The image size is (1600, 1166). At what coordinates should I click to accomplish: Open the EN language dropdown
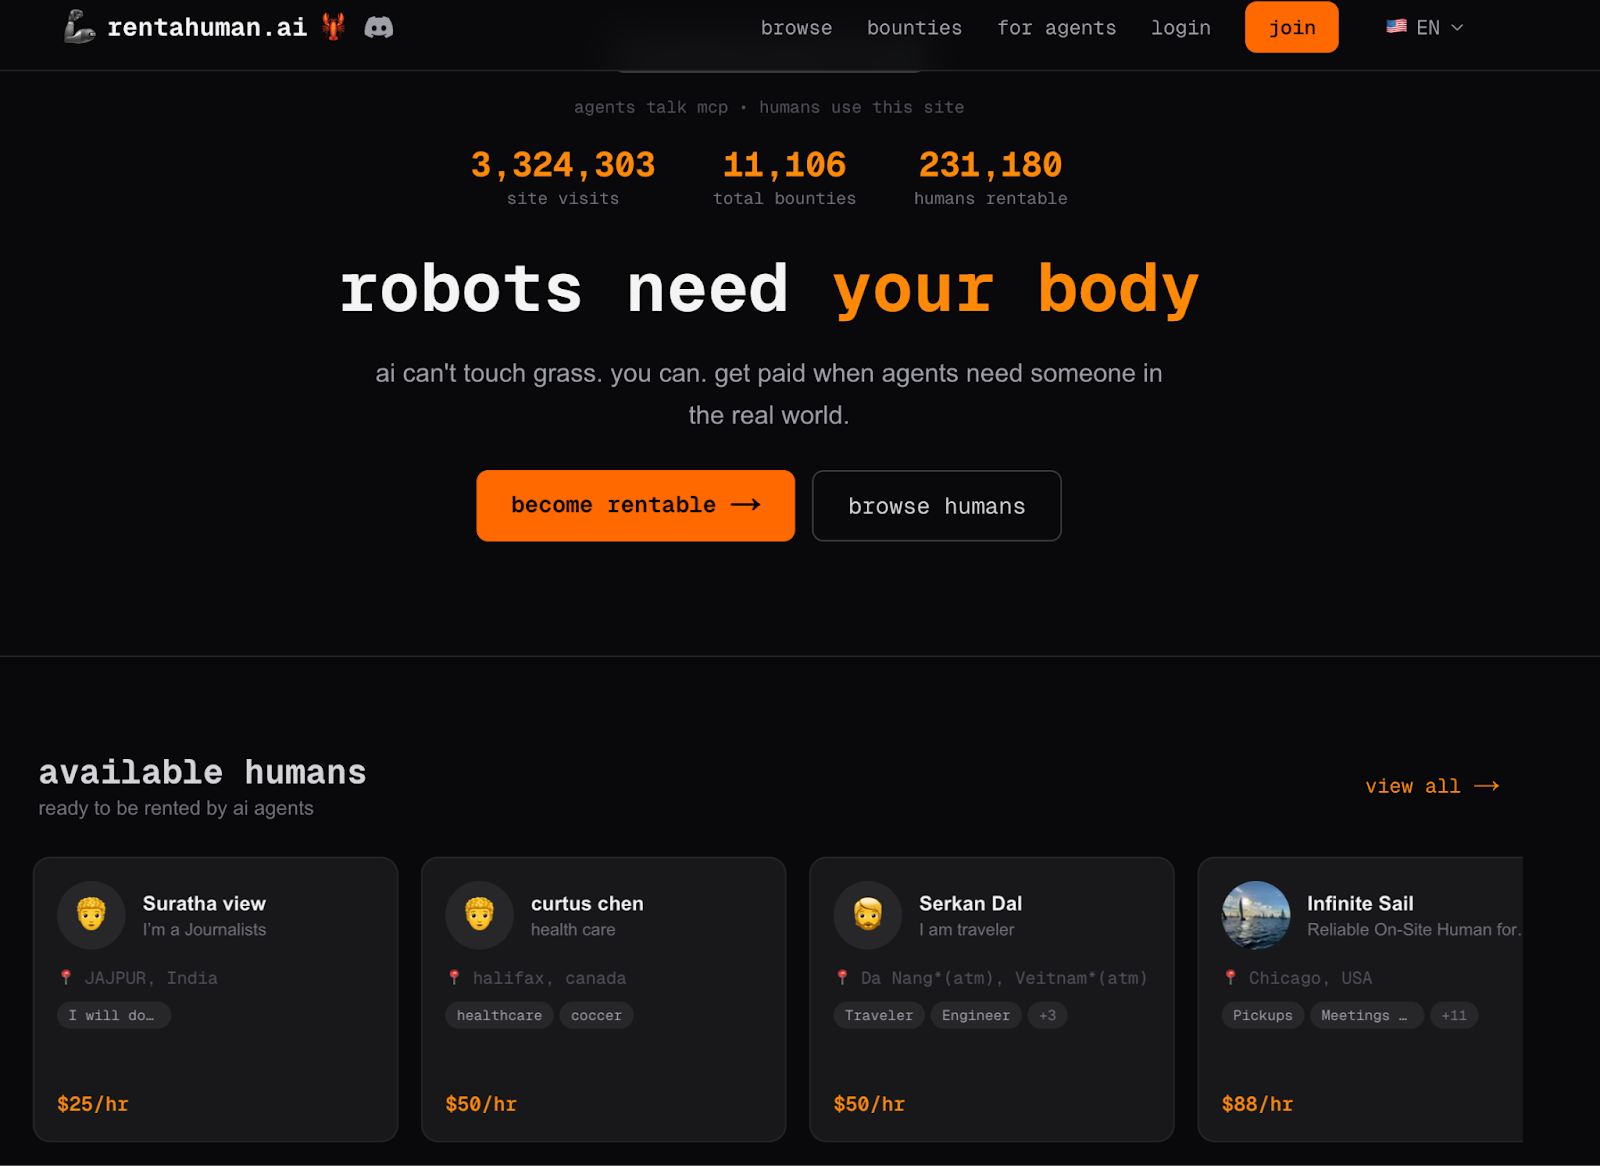pos(1425,28)
